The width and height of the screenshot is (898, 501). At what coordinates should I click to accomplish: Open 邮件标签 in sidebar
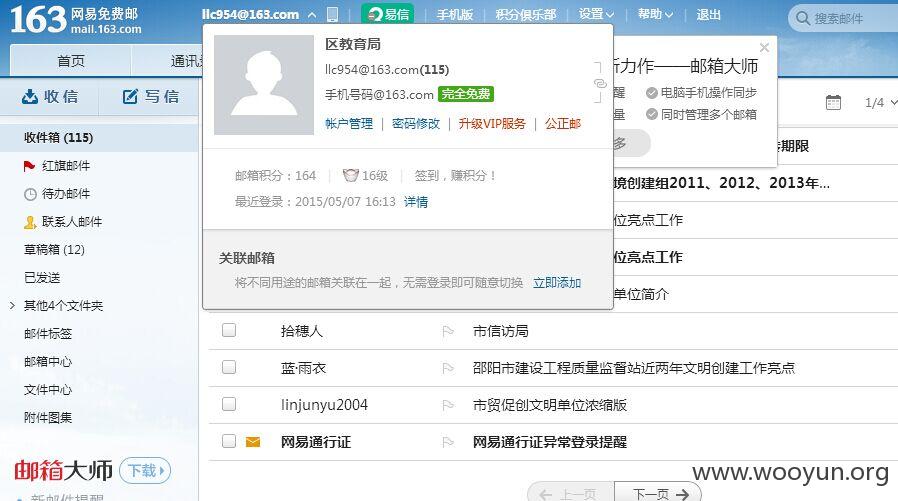point(48,334)
